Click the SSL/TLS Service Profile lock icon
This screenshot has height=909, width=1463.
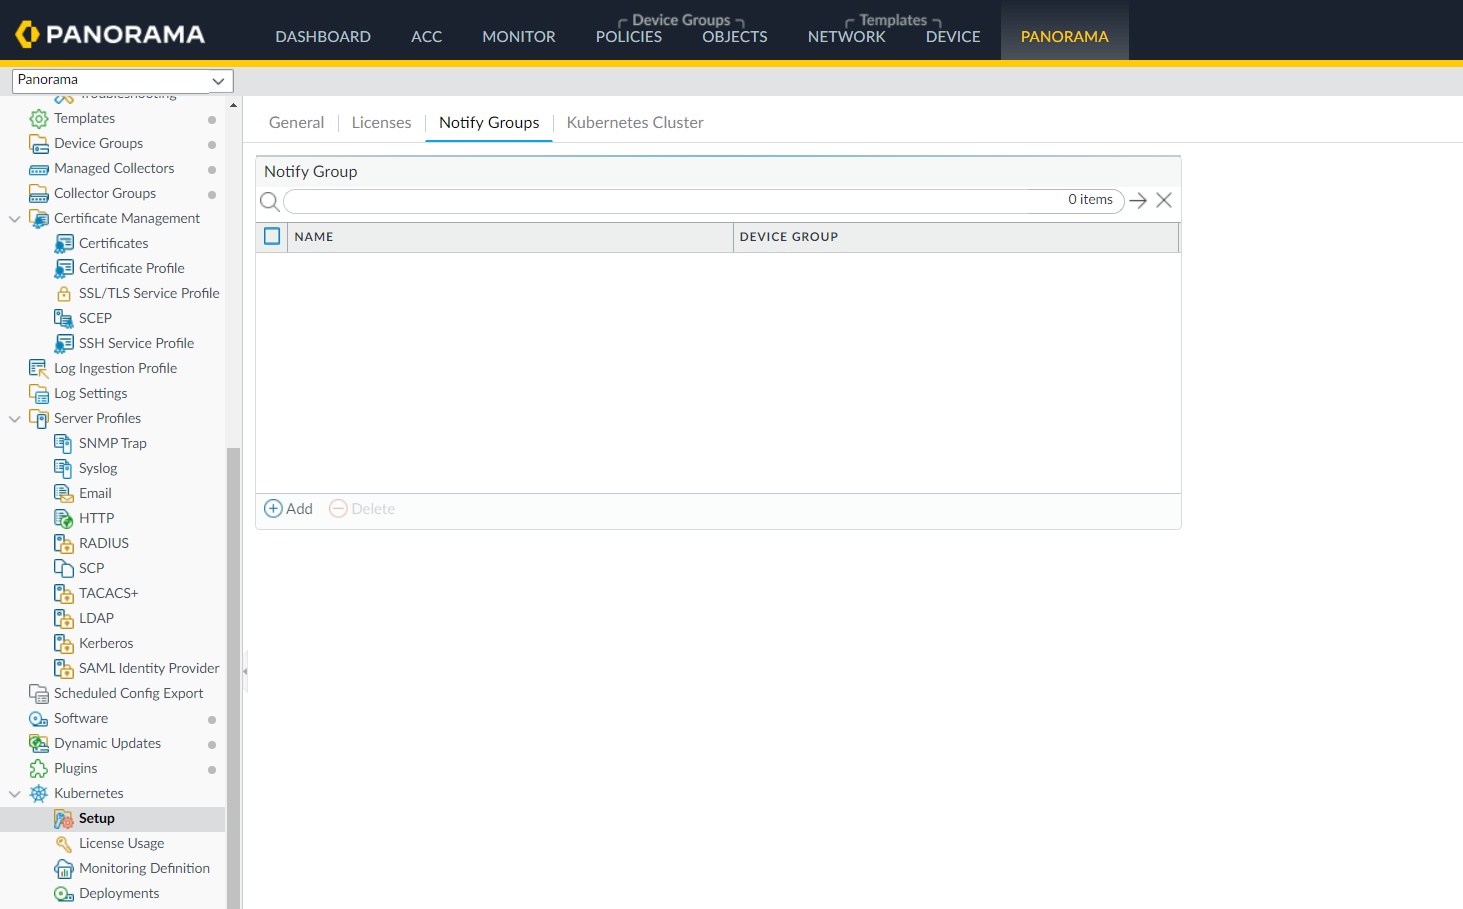63,294
